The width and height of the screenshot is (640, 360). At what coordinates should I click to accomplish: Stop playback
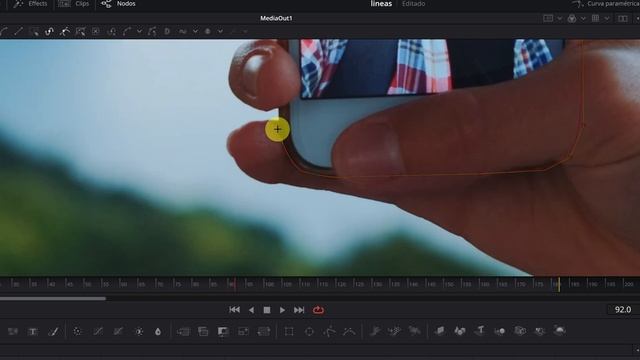[x=267, y=310]
